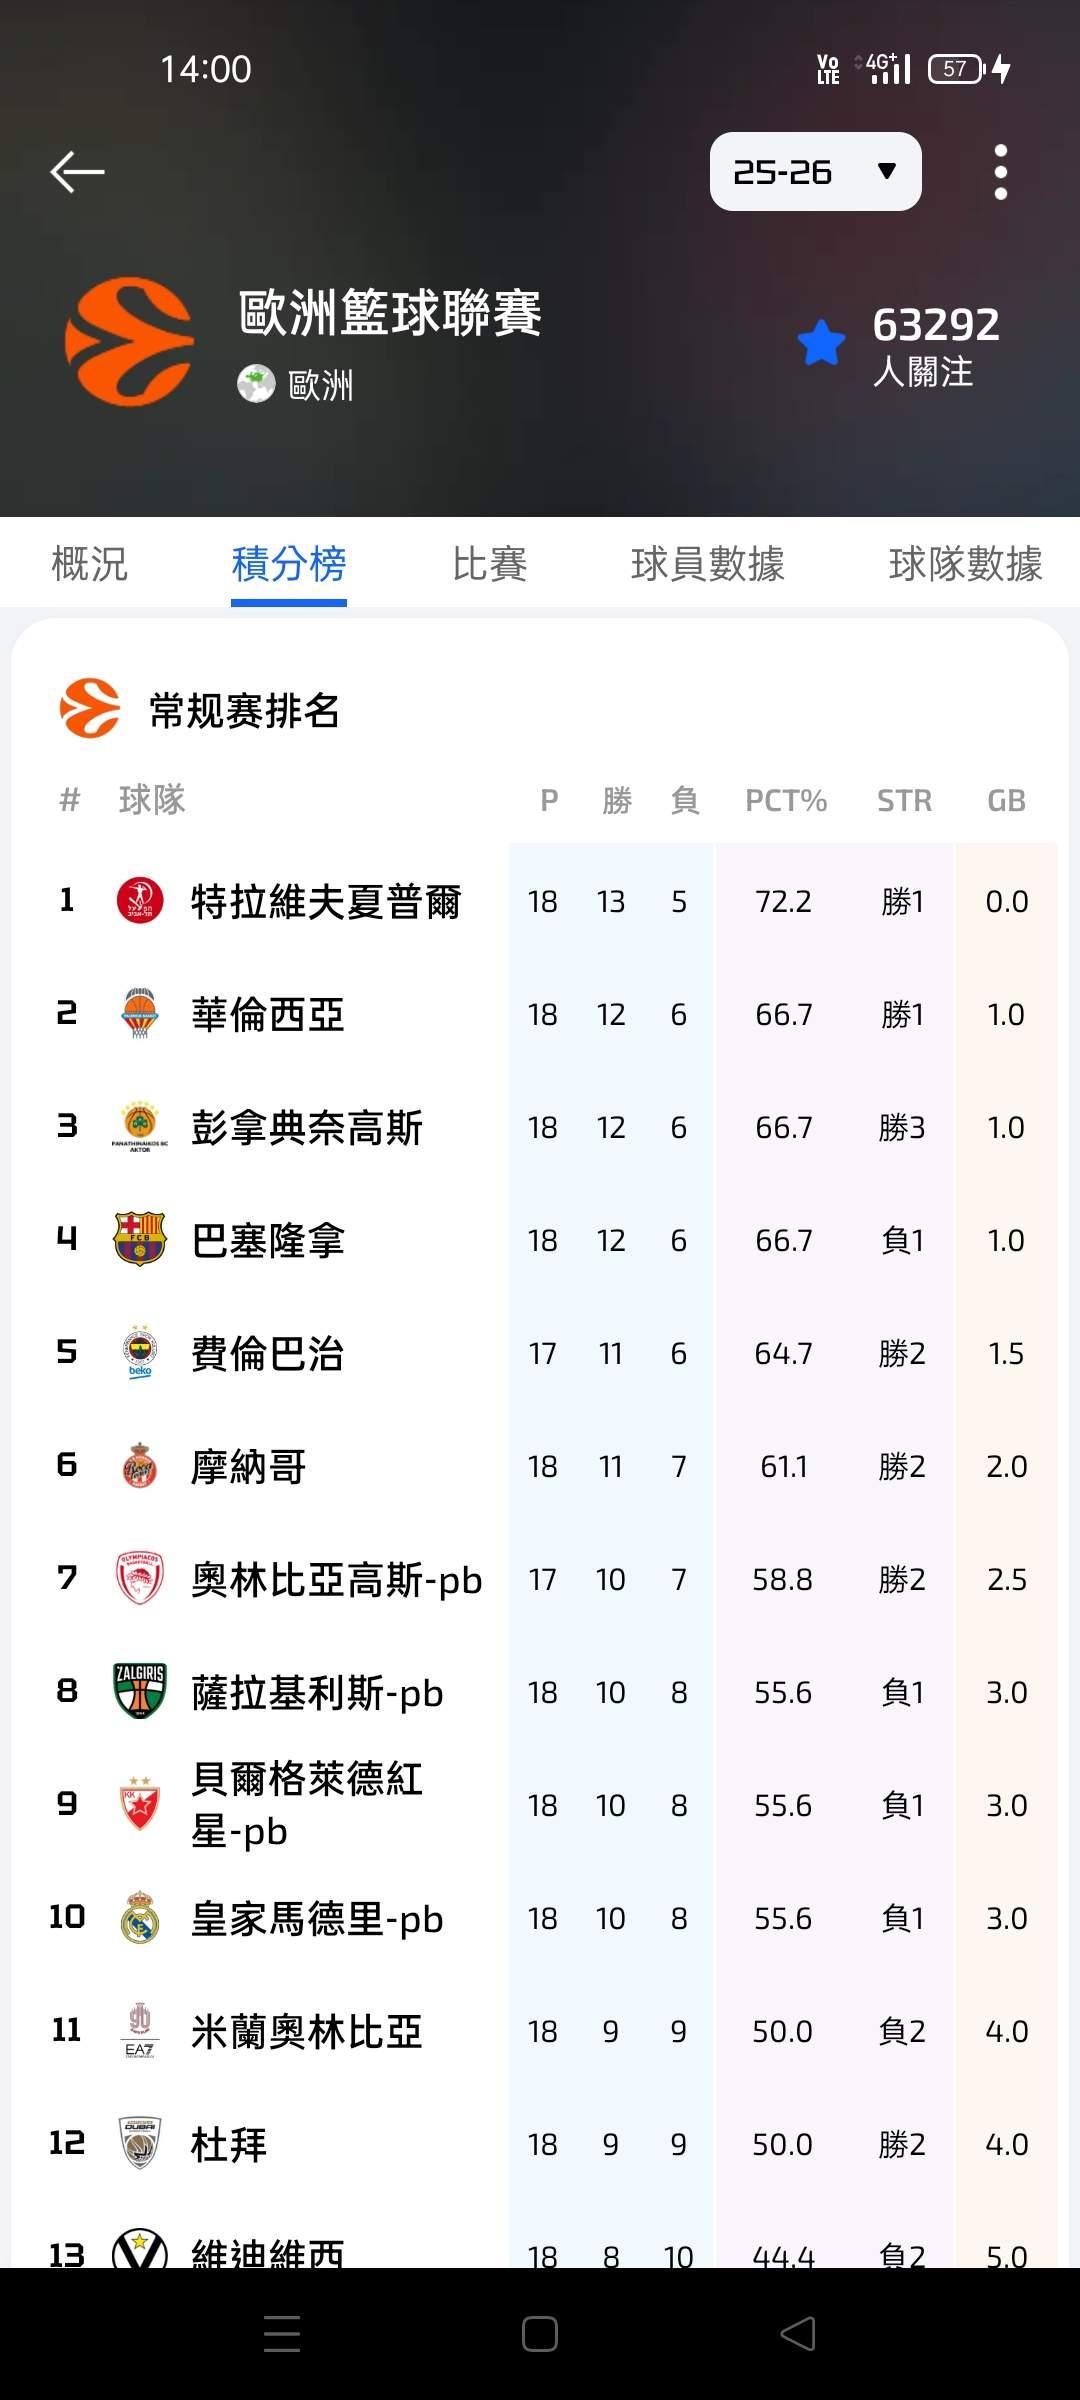Open the 巴塞隆拿 club crest
Screen dimensions: 1080x2400
pos(140,1240)
